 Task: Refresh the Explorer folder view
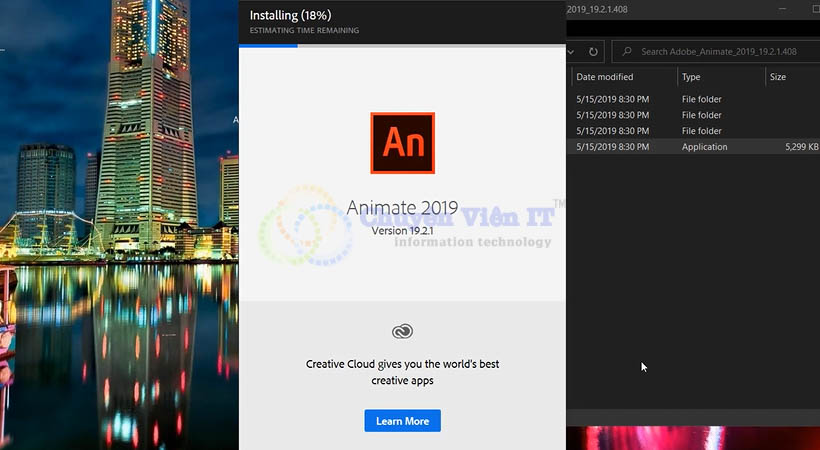click(593, 52)
